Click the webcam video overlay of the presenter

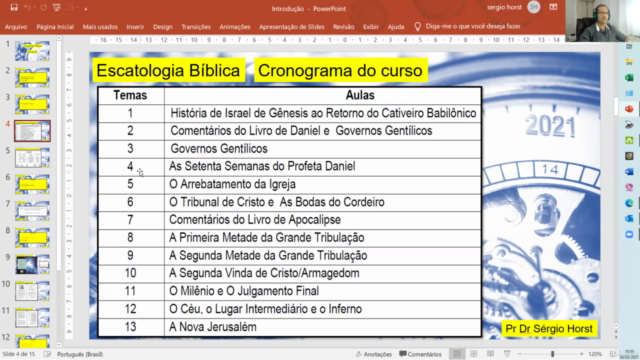pos(602,21)
